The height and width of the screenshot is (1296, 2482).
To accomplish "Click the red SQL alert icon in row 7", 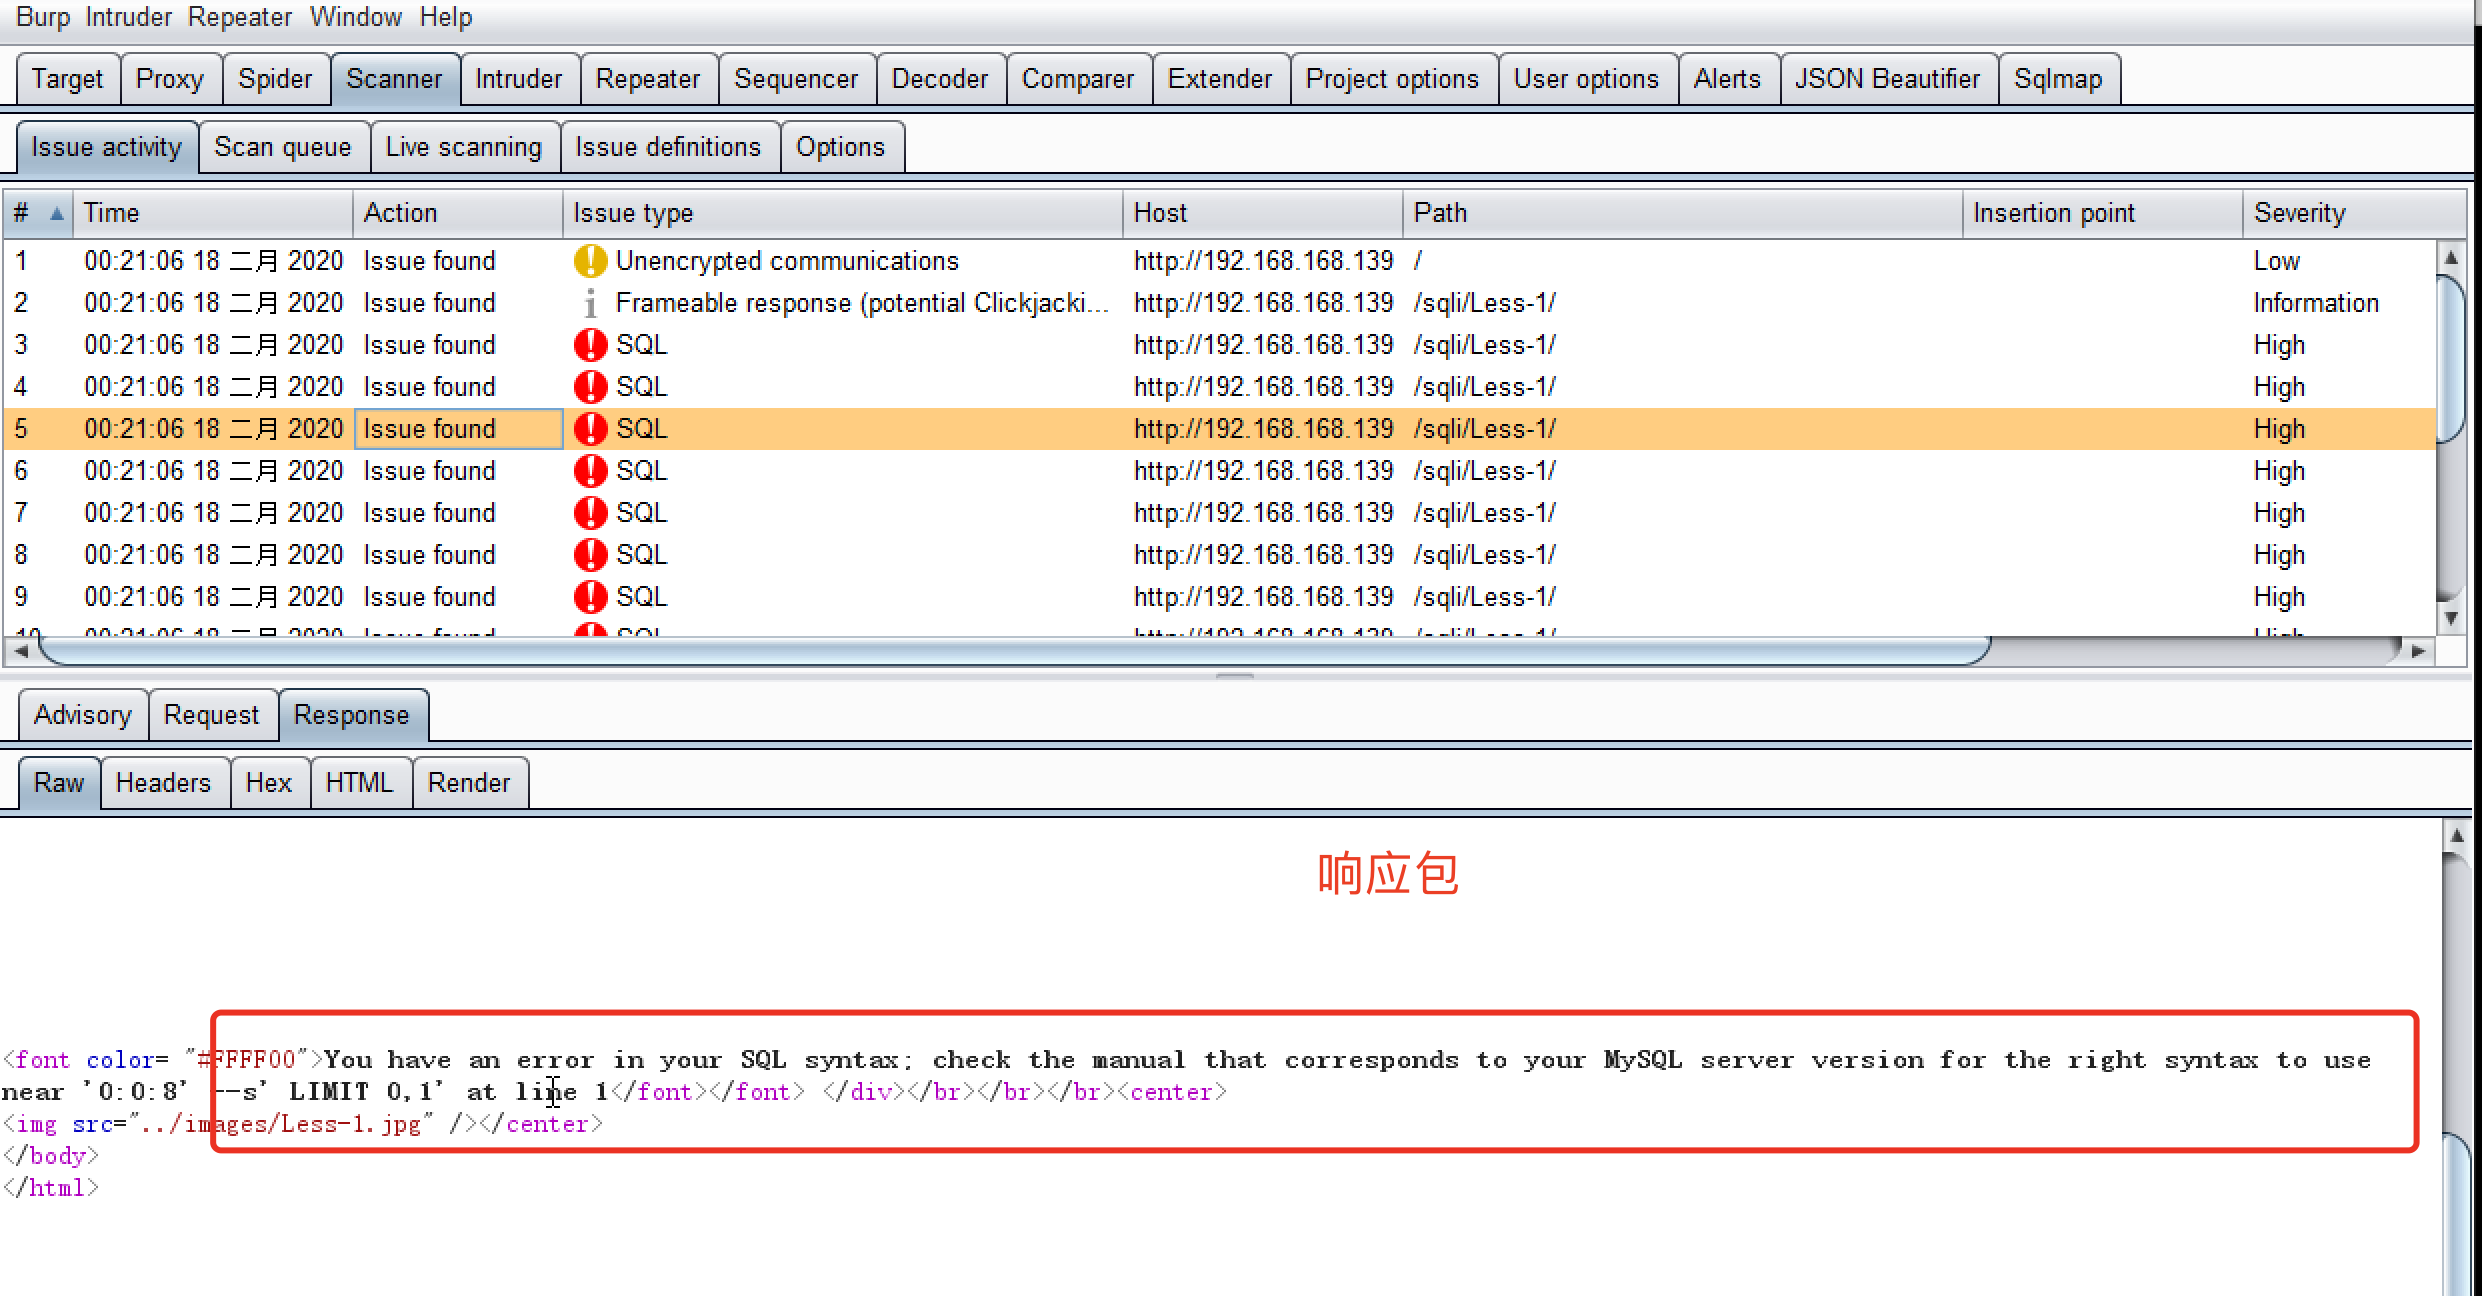I will pyautogui.click(x=590, y=513).
